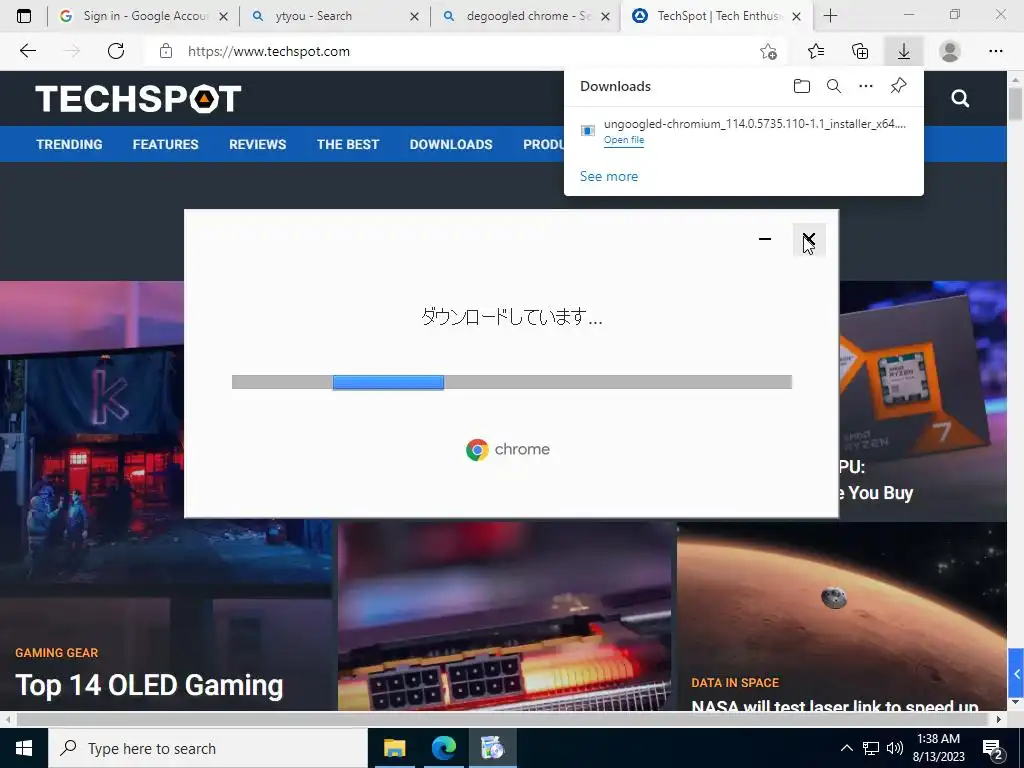Open Edge Settings and more menu

tap(995, 51)
